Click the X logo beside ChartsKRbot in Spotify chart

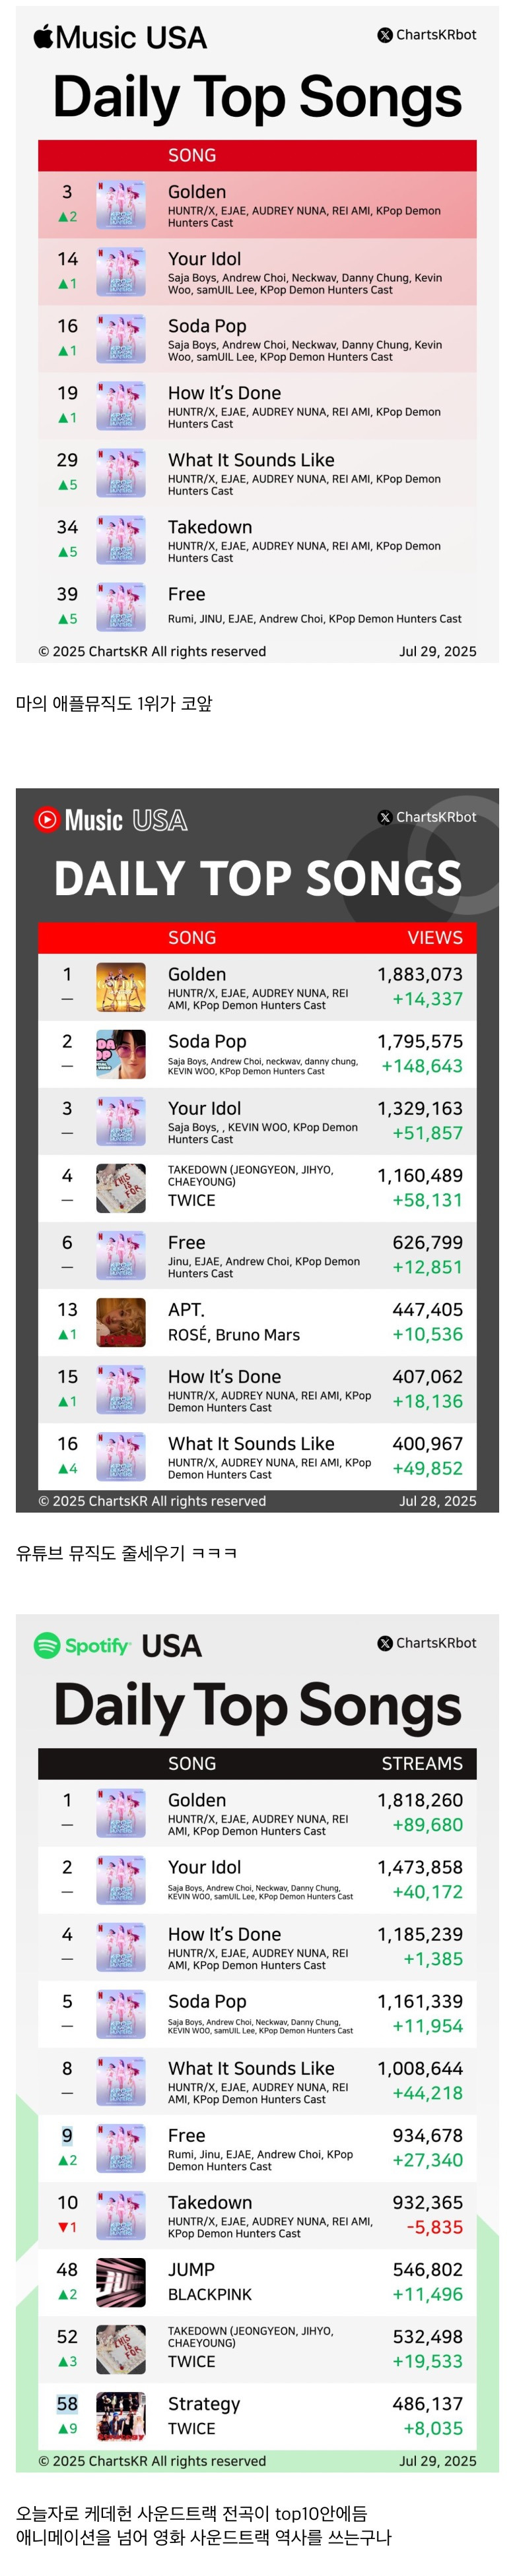[x=385, y=1643]
